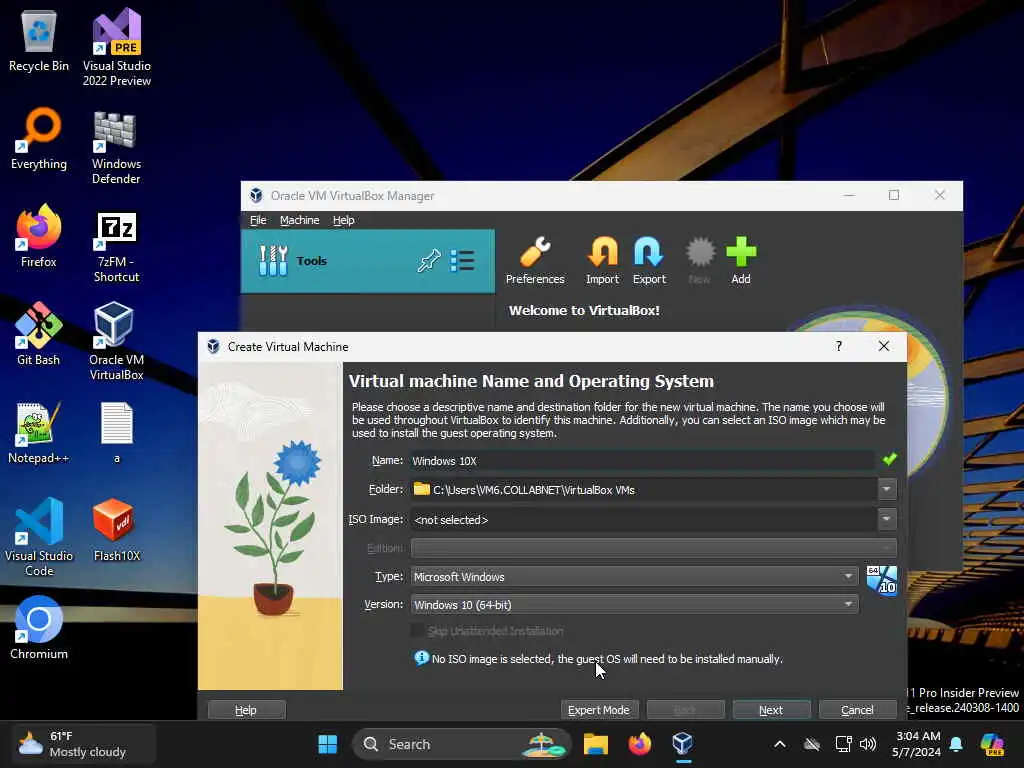Toggle Skip Unattended Installation checkbox

coord(417,630)
